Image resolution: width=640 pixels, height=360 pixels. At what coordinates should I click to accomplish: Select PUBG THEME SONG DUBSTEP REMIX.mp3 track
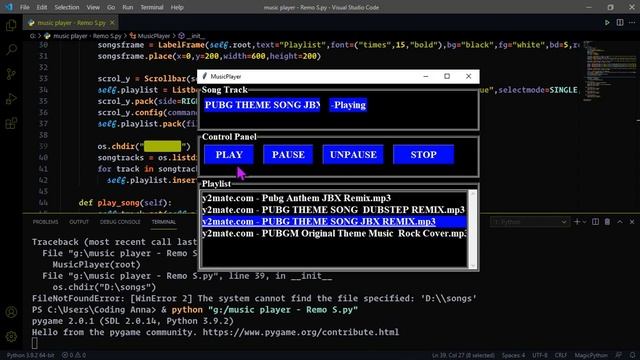click(334, 210)
